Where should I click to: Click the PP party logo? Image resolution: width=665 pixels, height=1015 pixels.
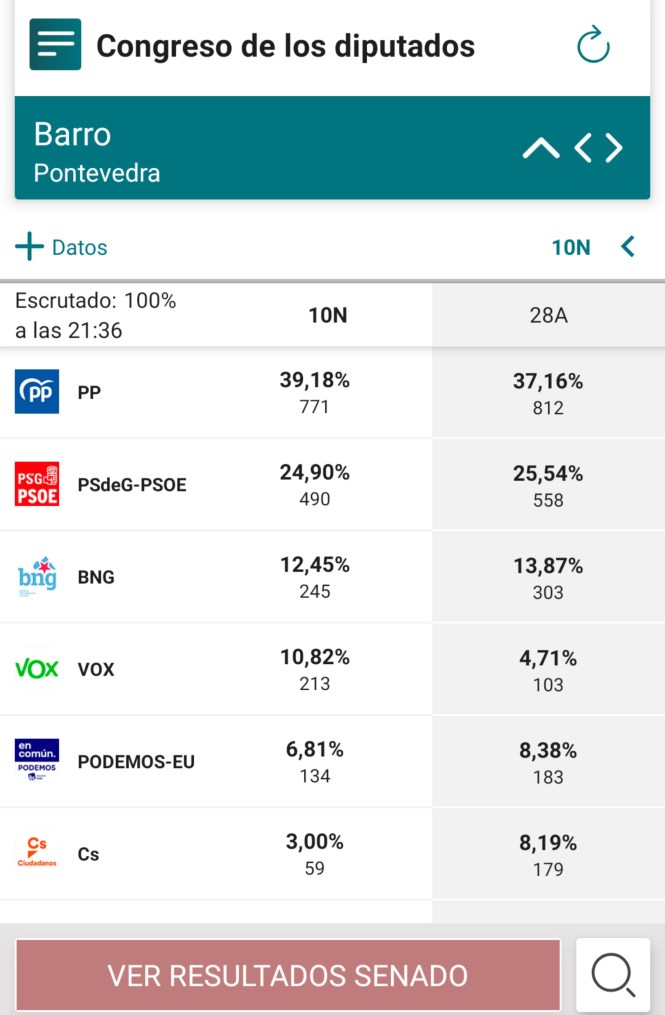tap(37, 392)
